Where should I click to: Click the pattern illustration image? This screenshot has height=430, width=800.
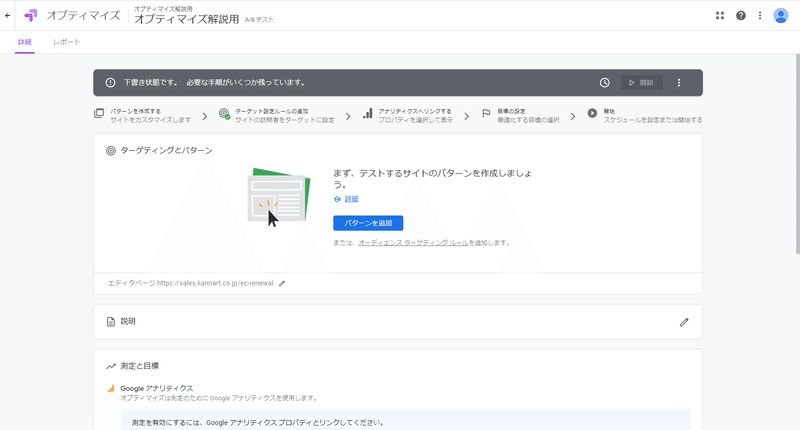[279, 198]
